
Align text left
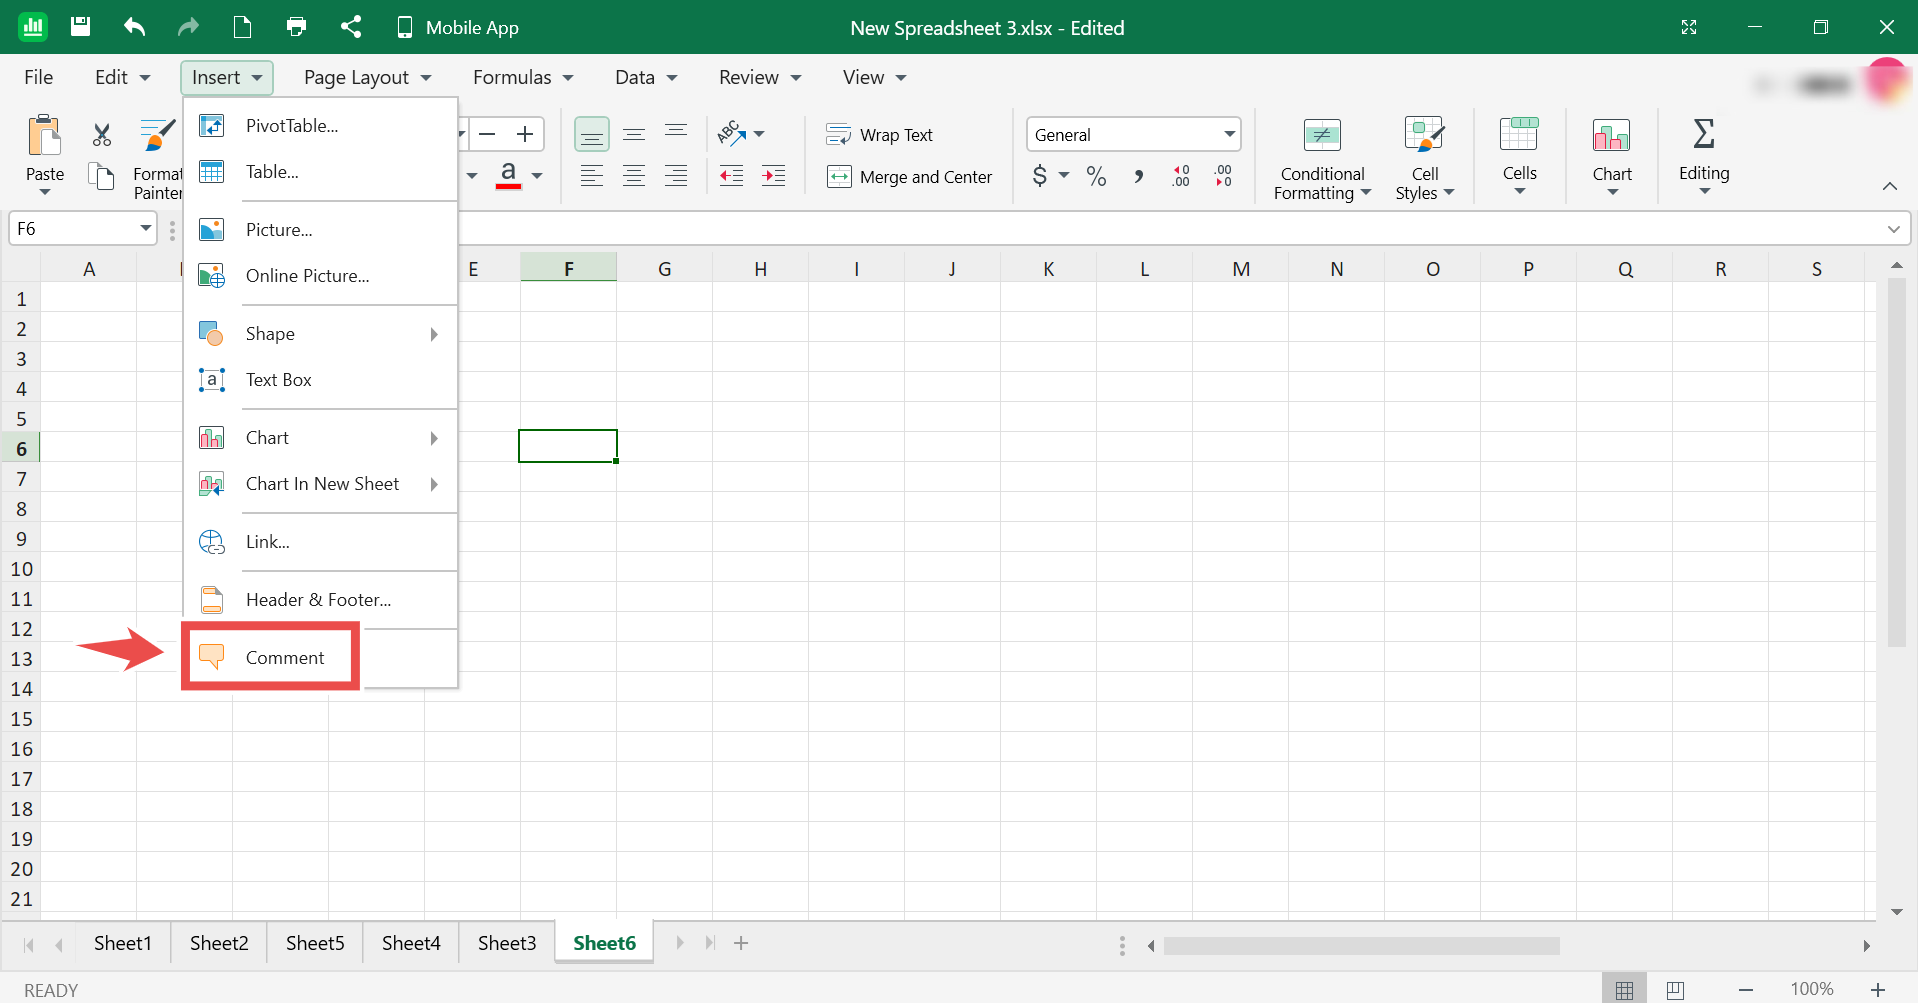pos(592,176)
